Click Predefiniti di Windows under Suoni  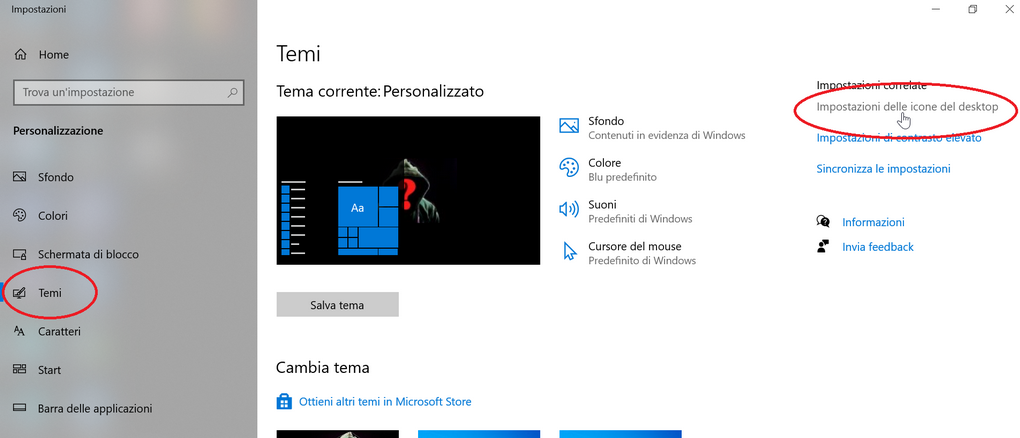click(640, 219)
